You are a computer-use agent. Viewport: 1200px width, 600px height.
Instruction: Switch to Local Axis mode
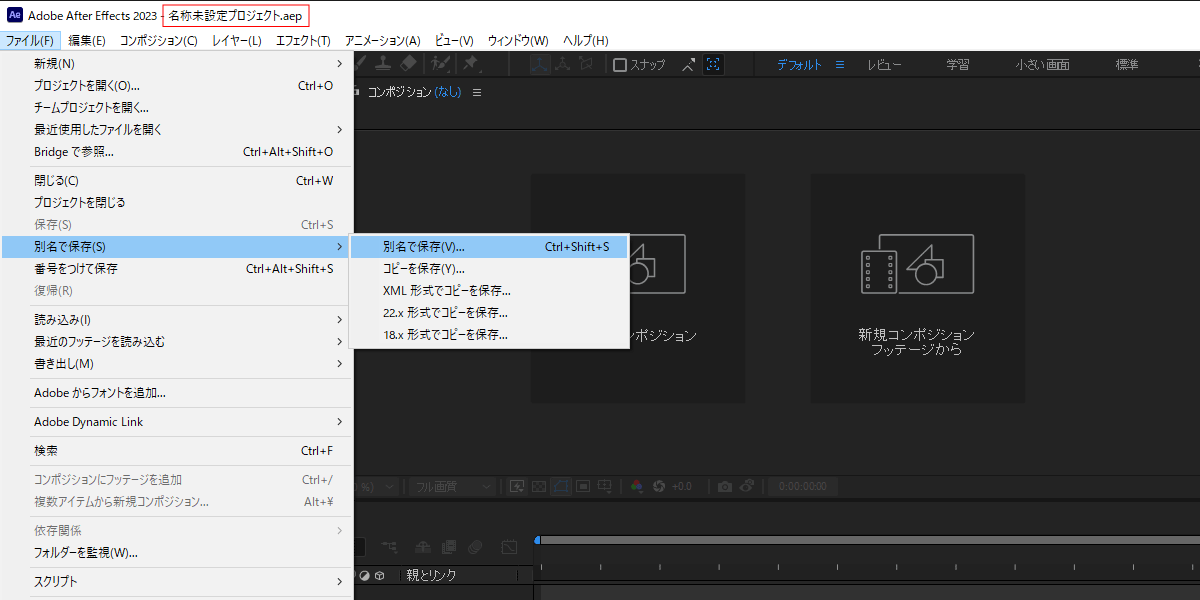coord(540,64)
